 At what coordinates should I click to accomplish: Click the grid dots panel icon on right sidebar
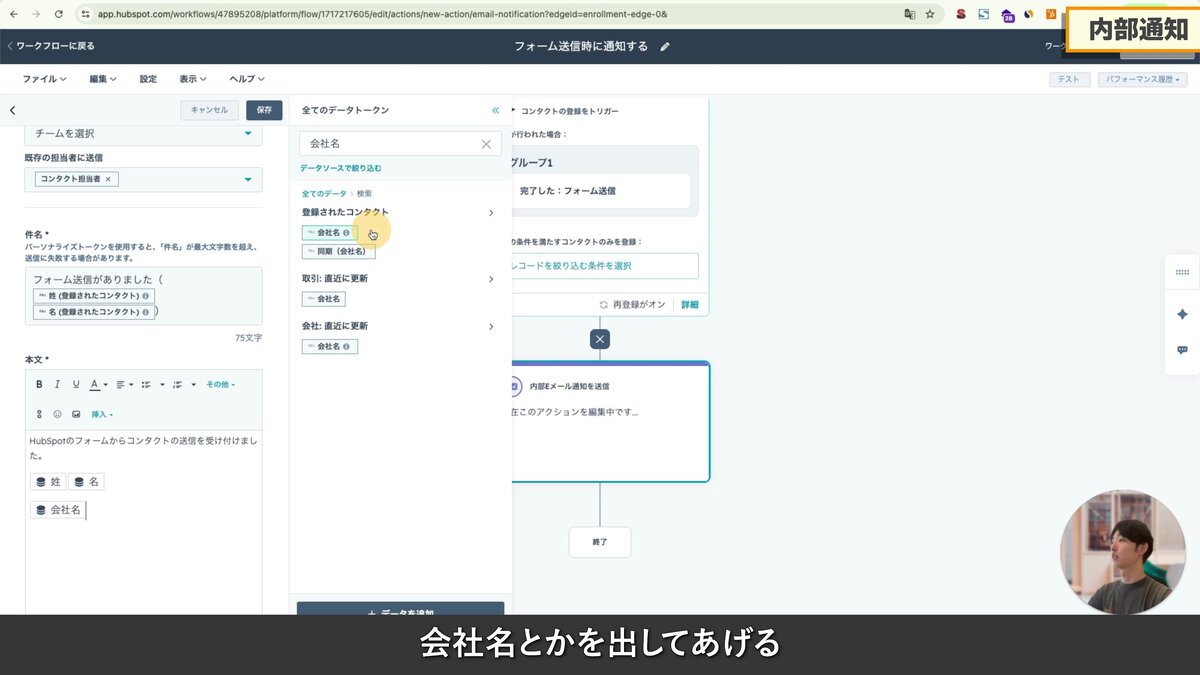(x=1181, y=271)
